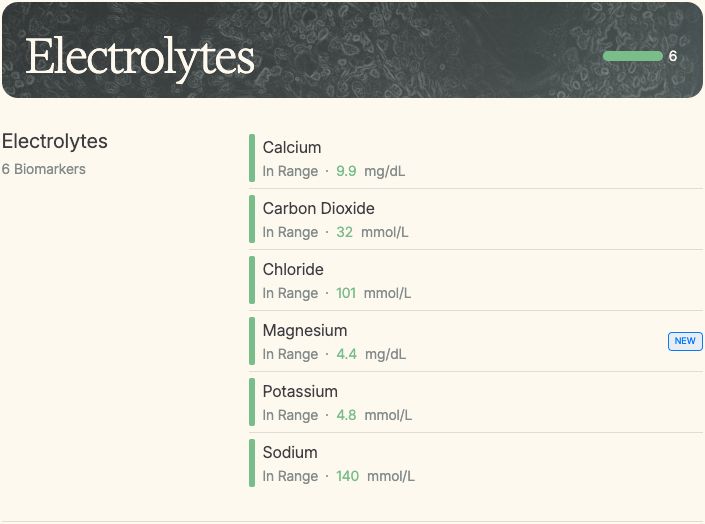Click the '6 Biomarkers' subtitle text
705x524 pixels.
coord(44,169)
